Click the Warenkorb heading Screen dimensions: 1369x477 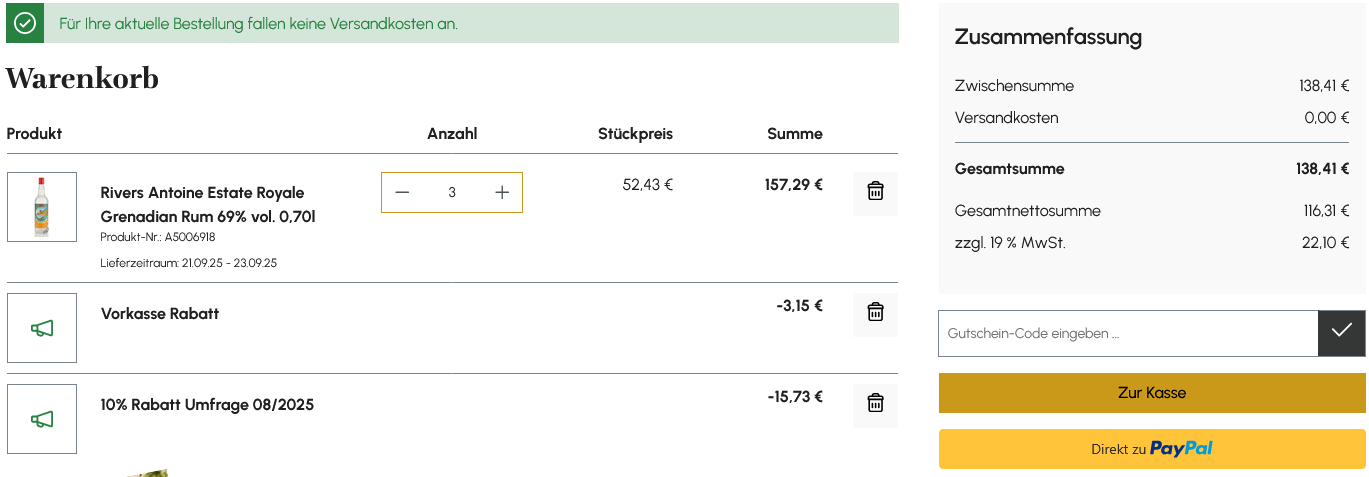[82, 79]
